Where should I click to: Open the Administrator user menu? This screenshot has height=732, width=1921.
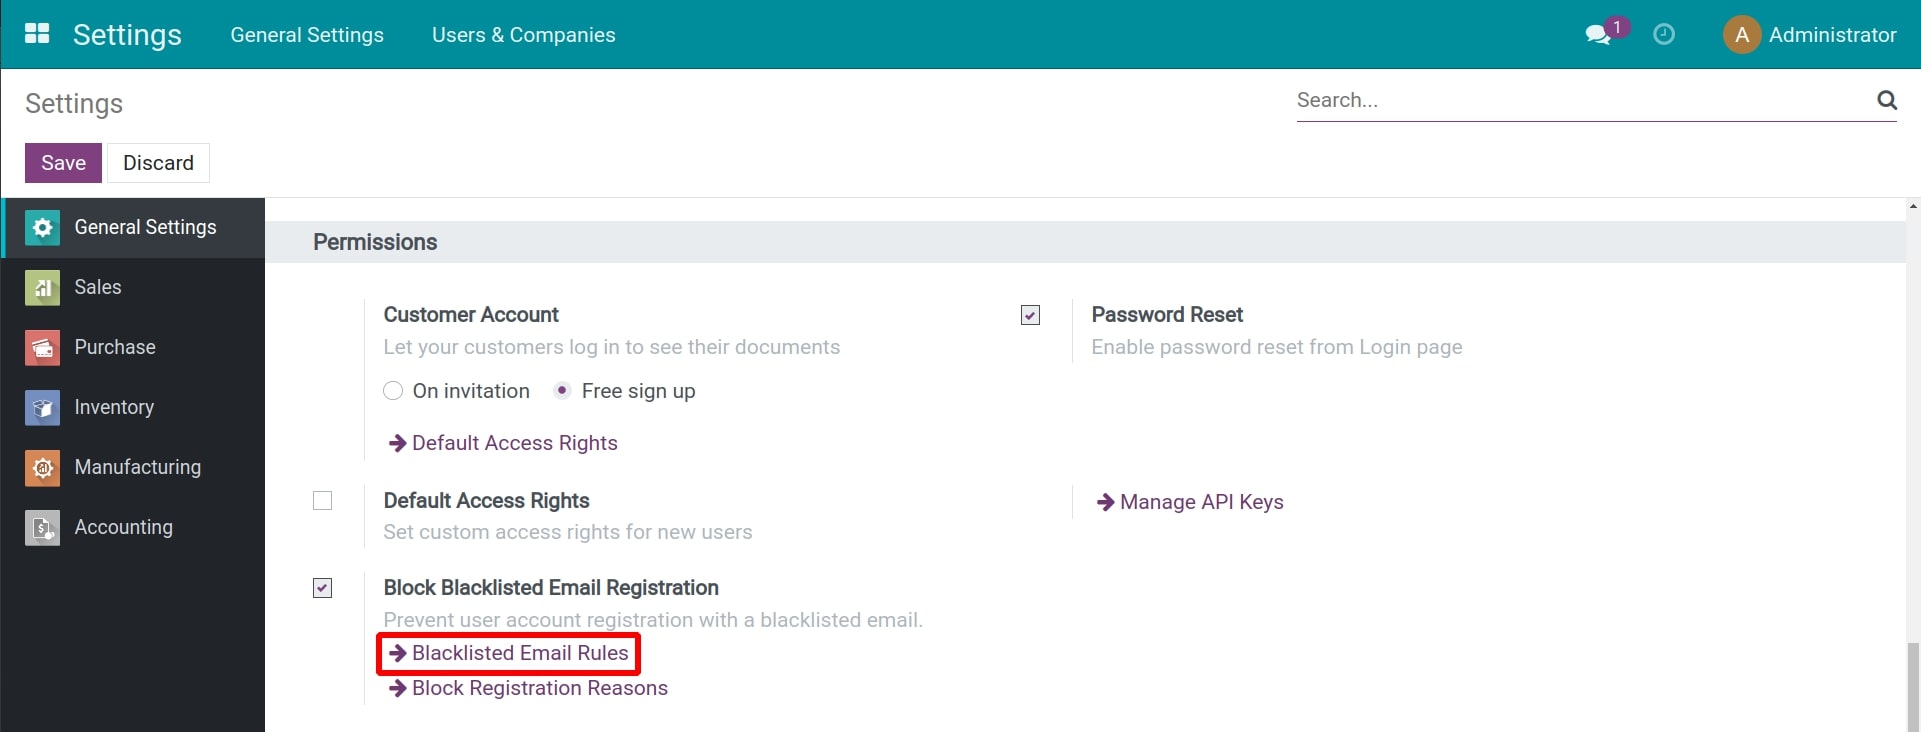point(1810,34)
